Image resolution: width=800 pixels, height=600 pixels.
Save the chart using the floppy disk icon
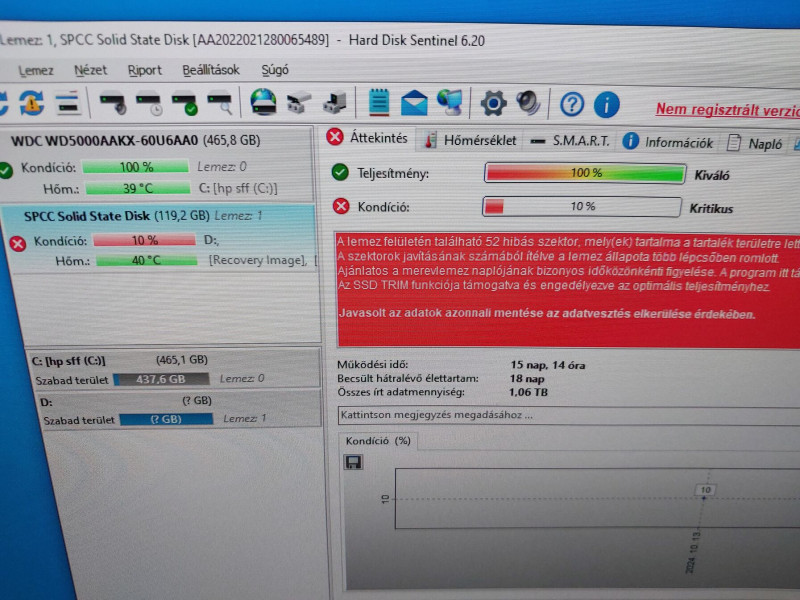(x=353, y=462)
